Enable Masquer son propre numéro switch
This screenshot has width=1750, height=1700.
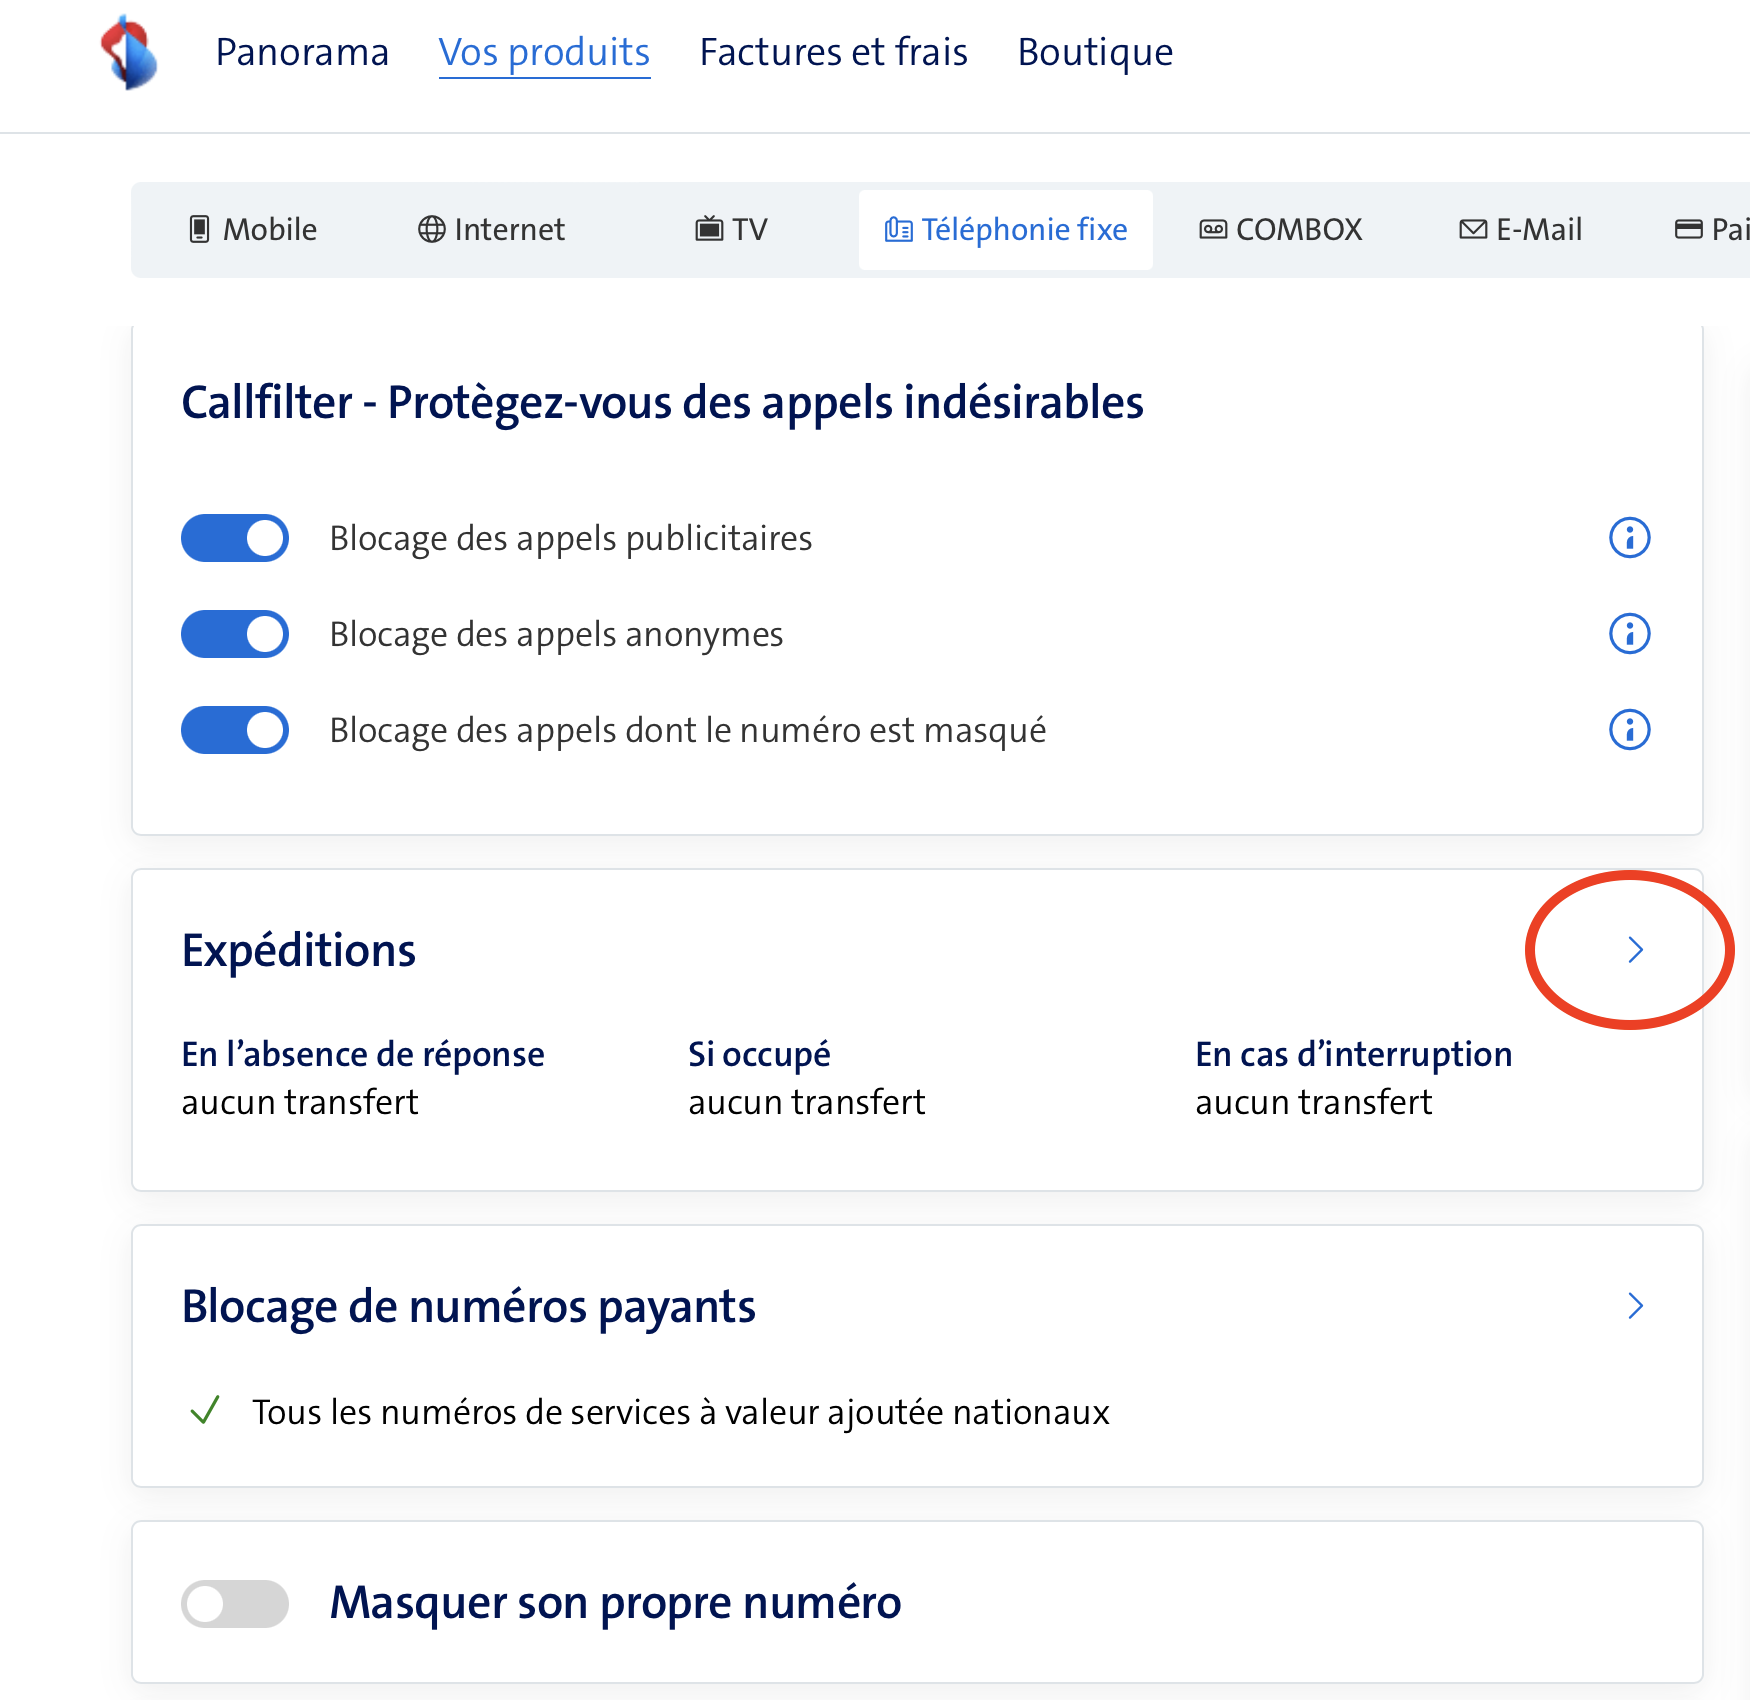[x=235, y=1604]
